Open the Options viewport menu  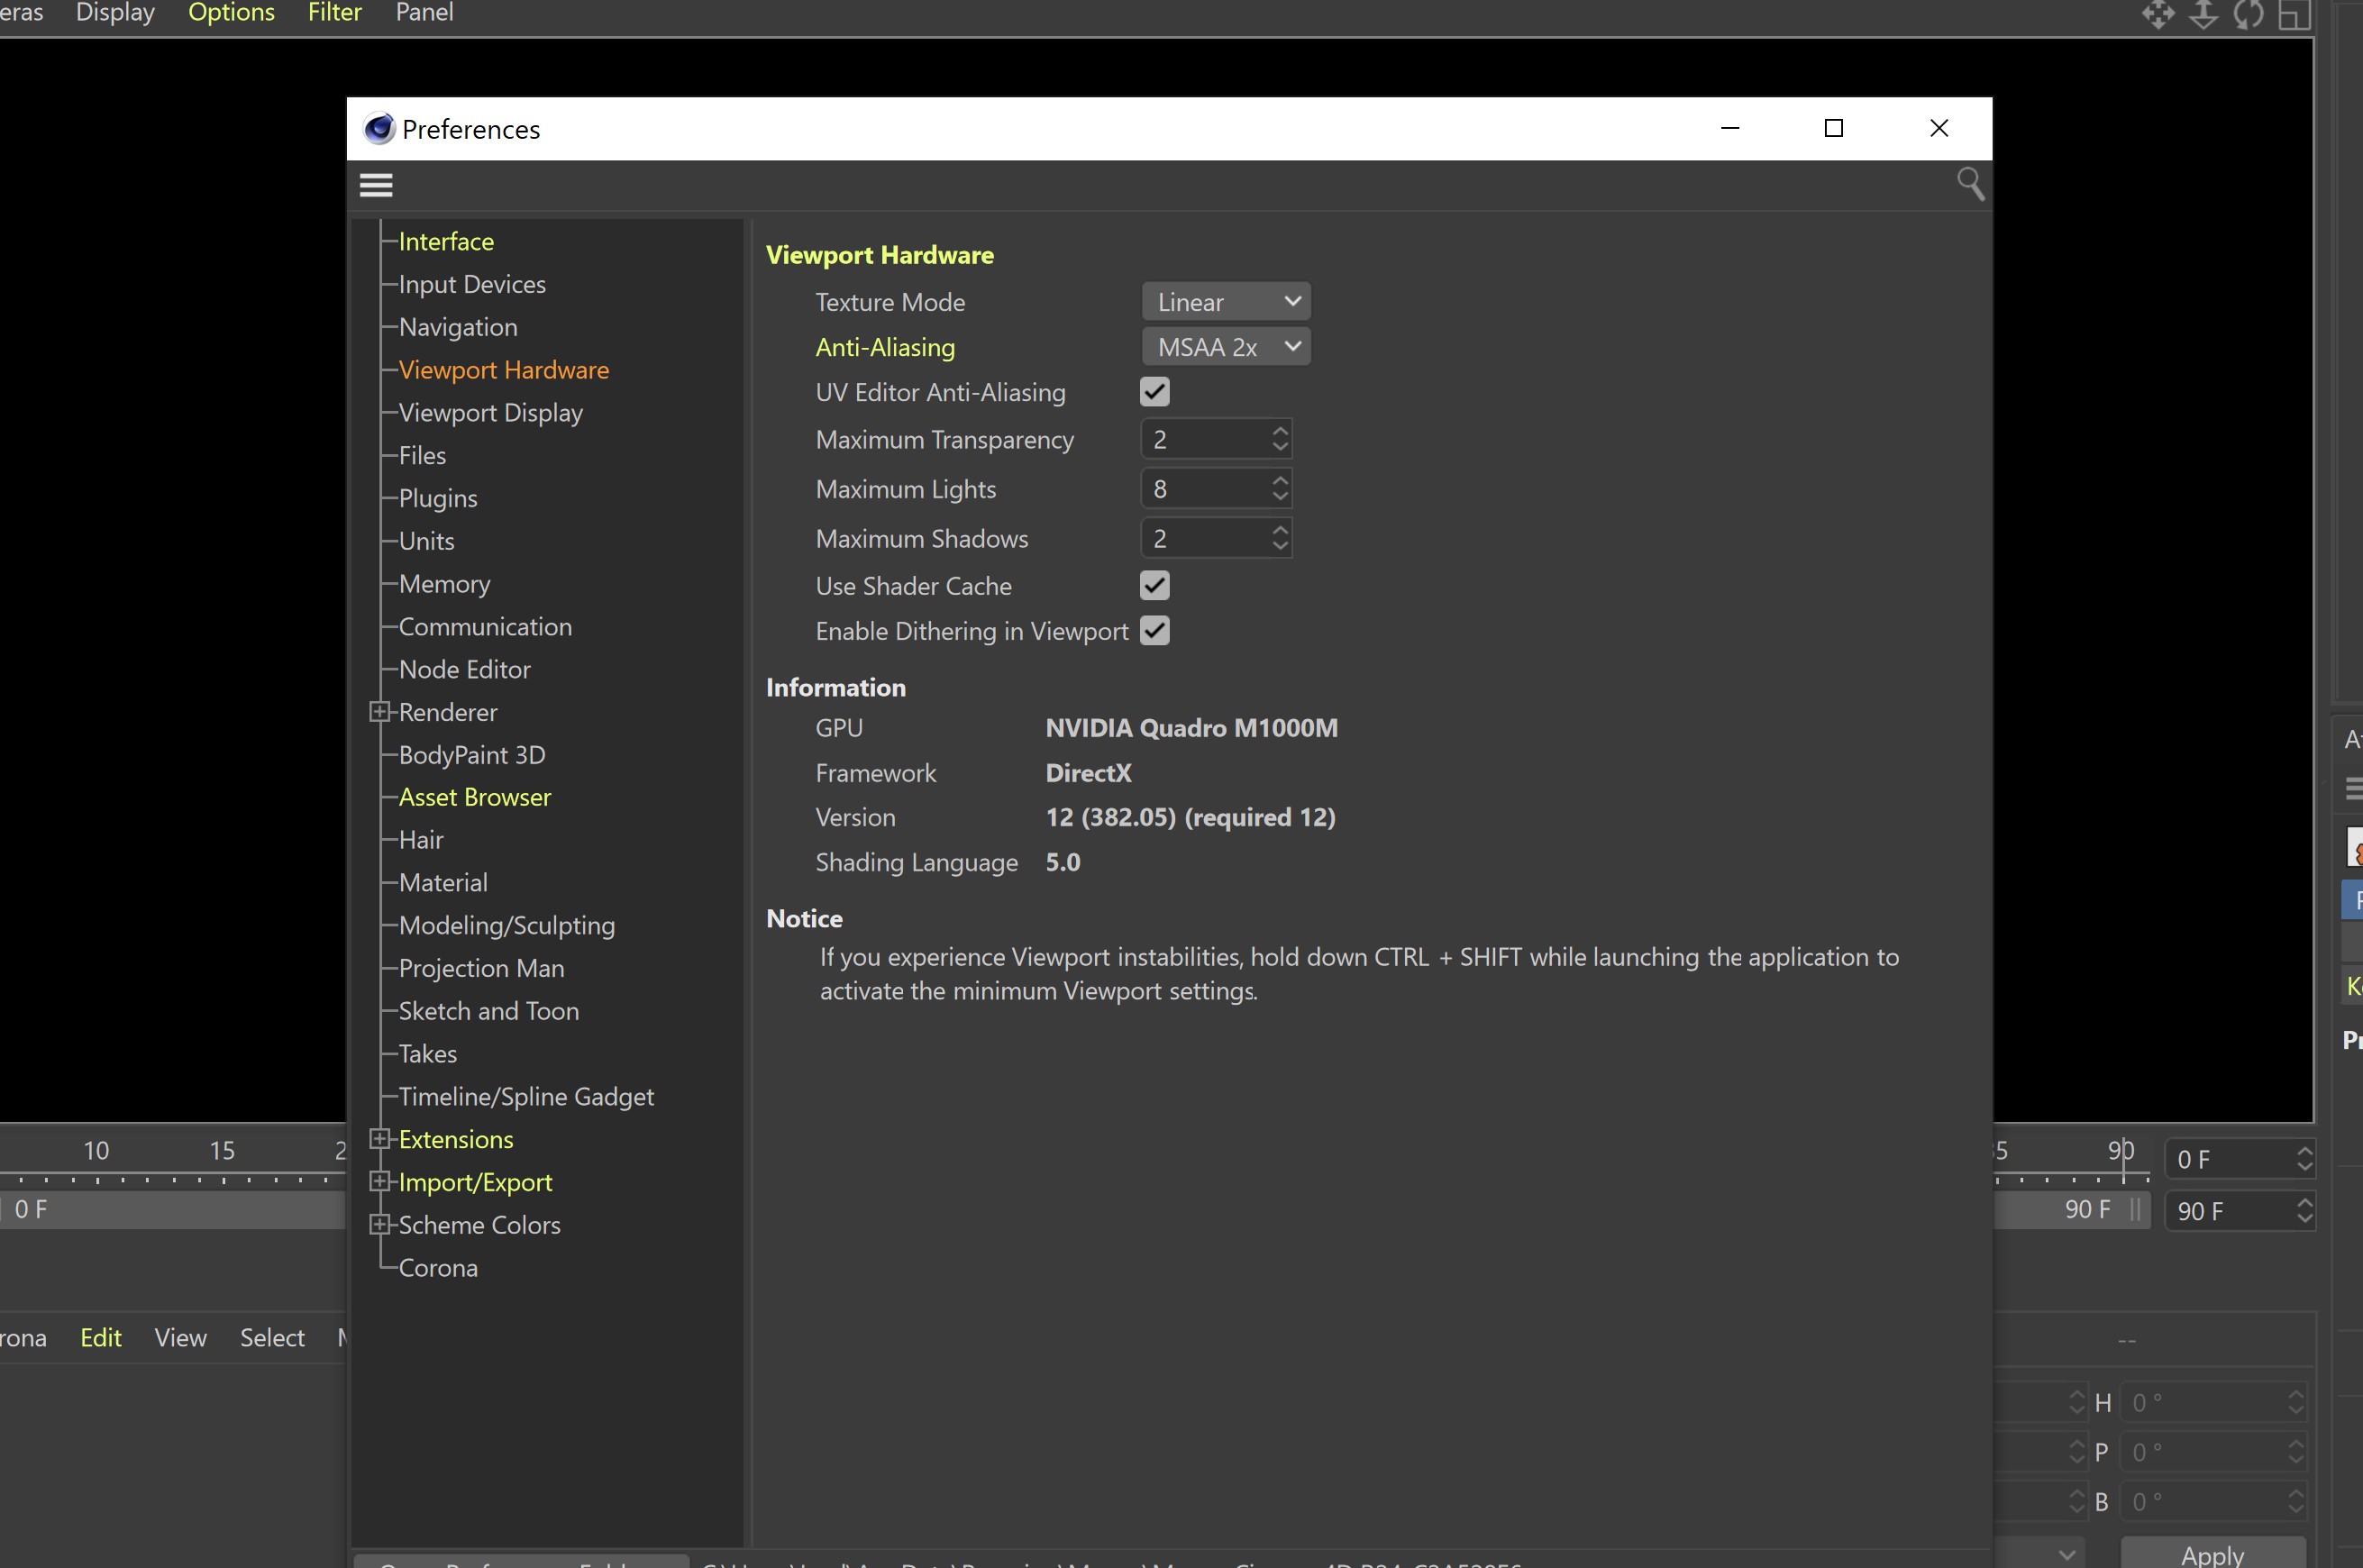coord(231,13)
